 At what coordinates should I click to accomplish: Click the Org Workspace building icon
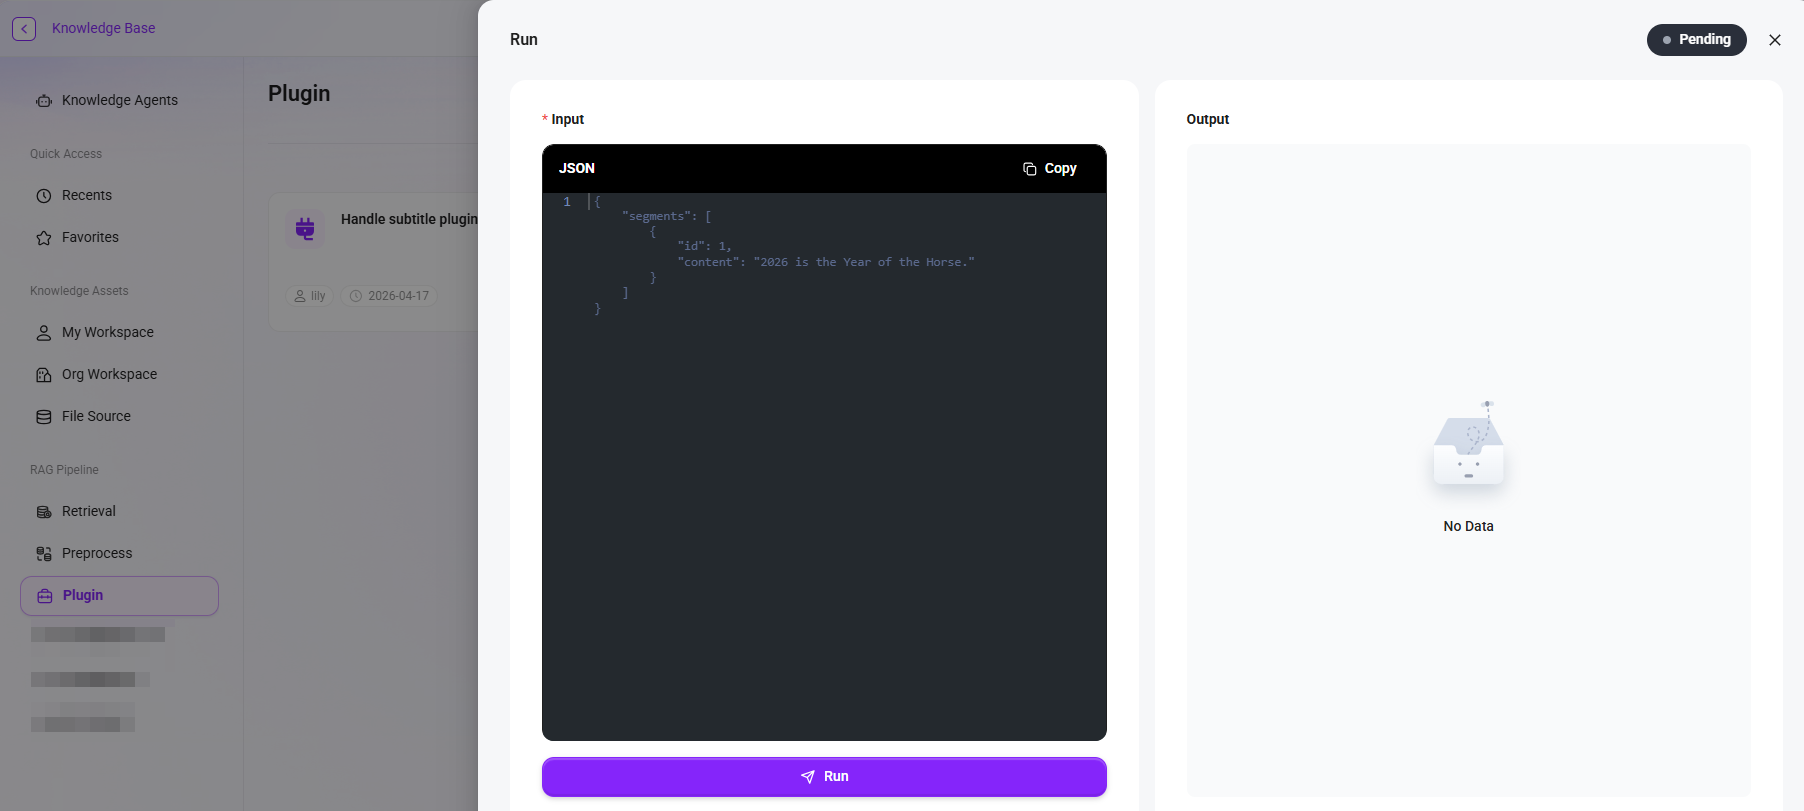pos(44,375)
